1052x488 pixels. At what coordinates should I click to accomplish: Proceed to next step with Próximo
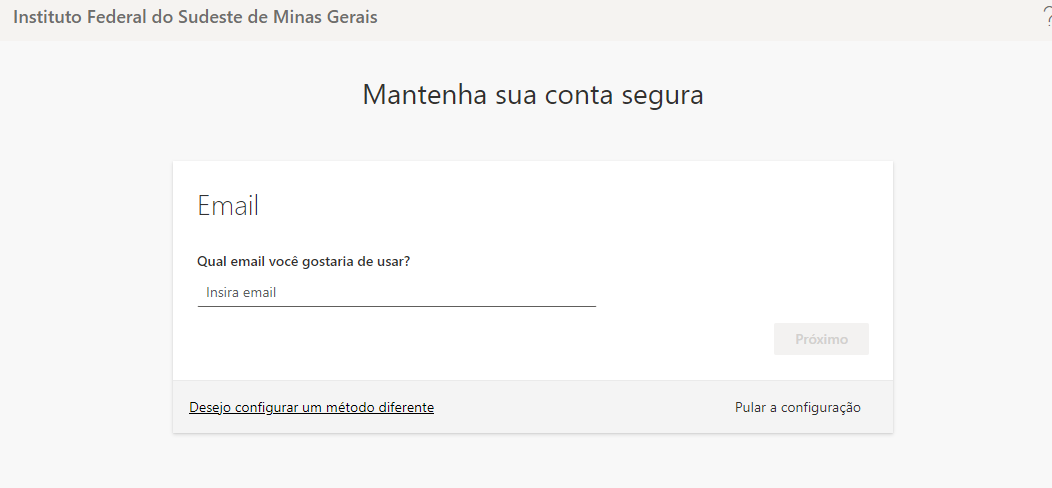tap(821, 339)
